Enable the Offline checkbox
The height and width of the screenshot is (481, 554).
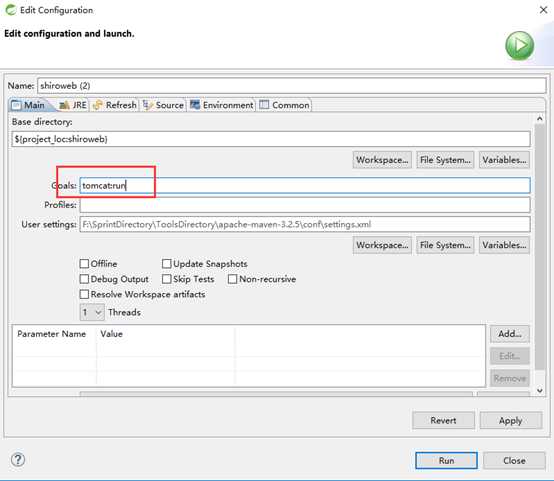coord(84,264)
